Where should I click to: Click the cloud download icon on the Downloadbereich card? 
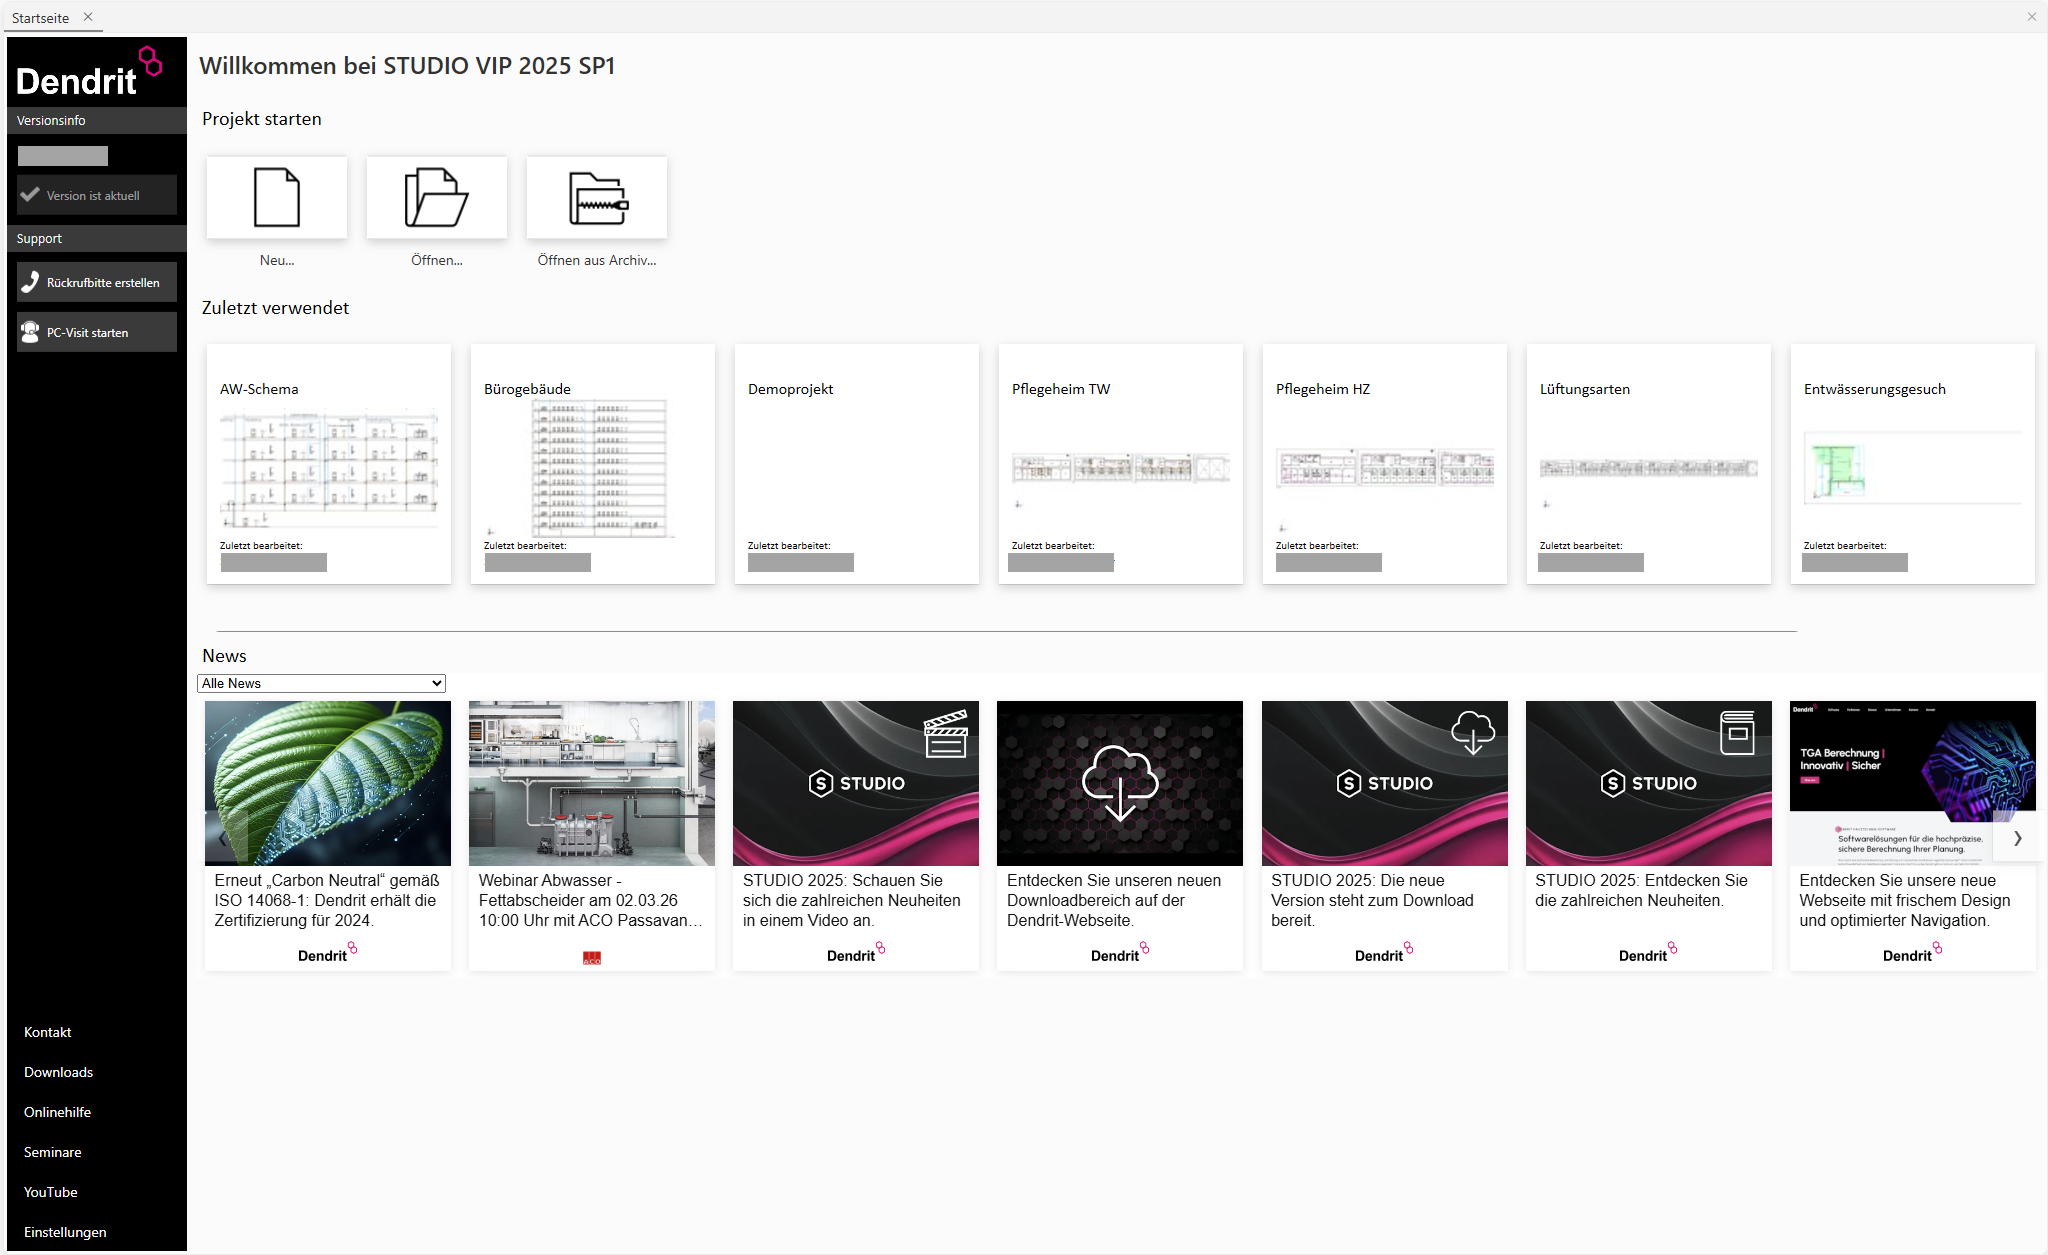1120,783
